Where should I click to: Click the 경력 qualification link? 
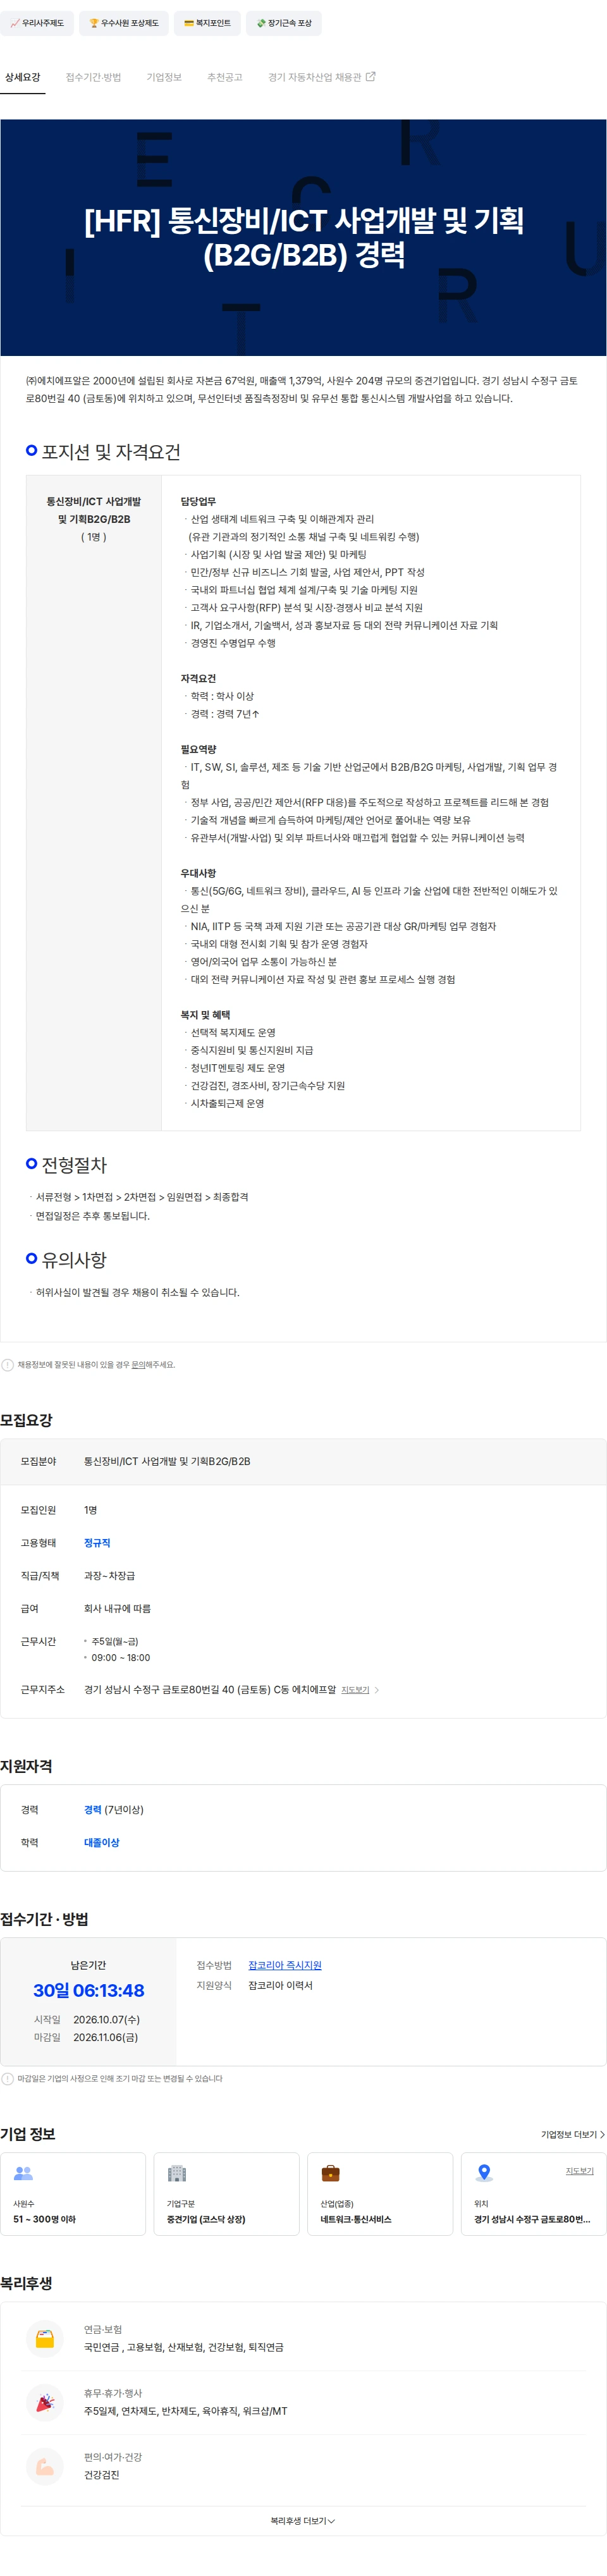[x=93, y=1809]
